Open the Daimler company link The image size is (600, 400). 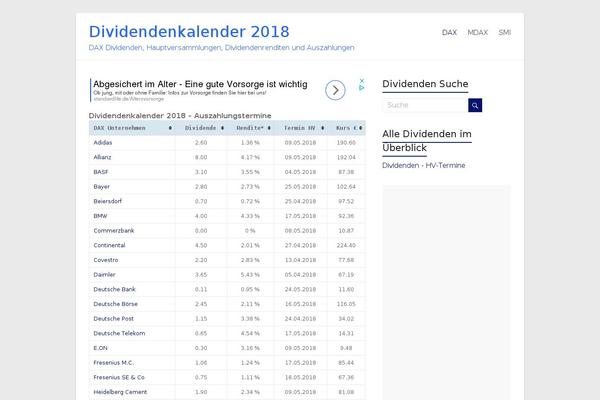pyautogui.click(x=104, y=274)
